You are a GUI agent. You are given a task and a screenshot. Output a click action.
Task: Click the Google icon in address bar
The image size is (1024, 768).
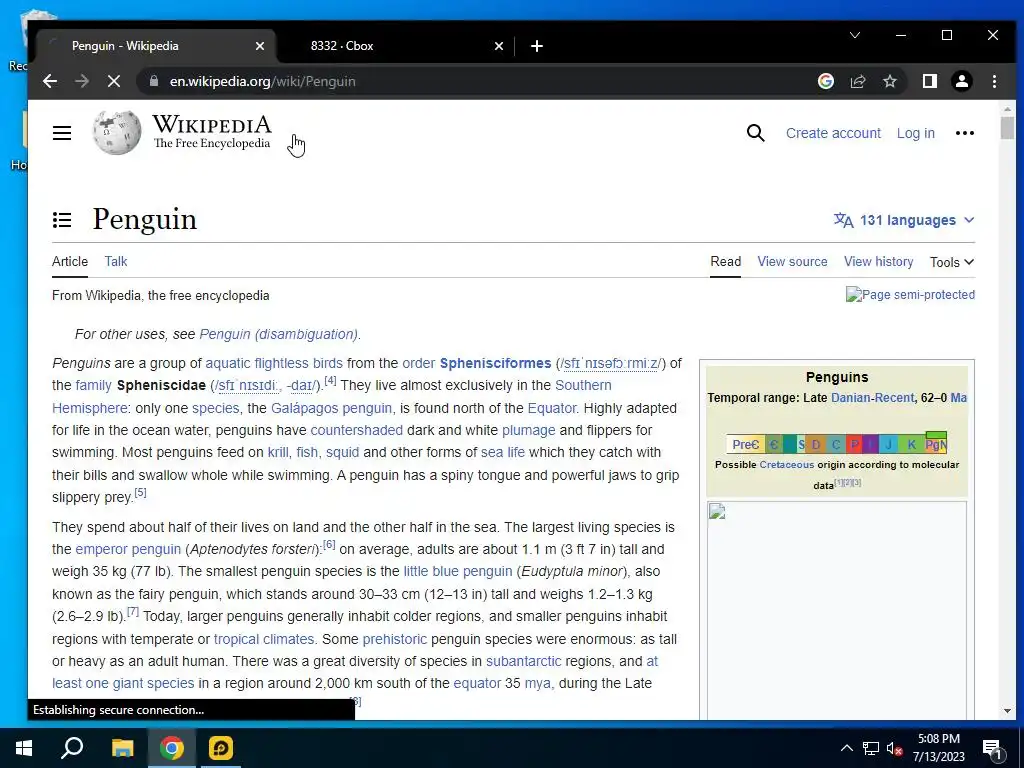825,81
